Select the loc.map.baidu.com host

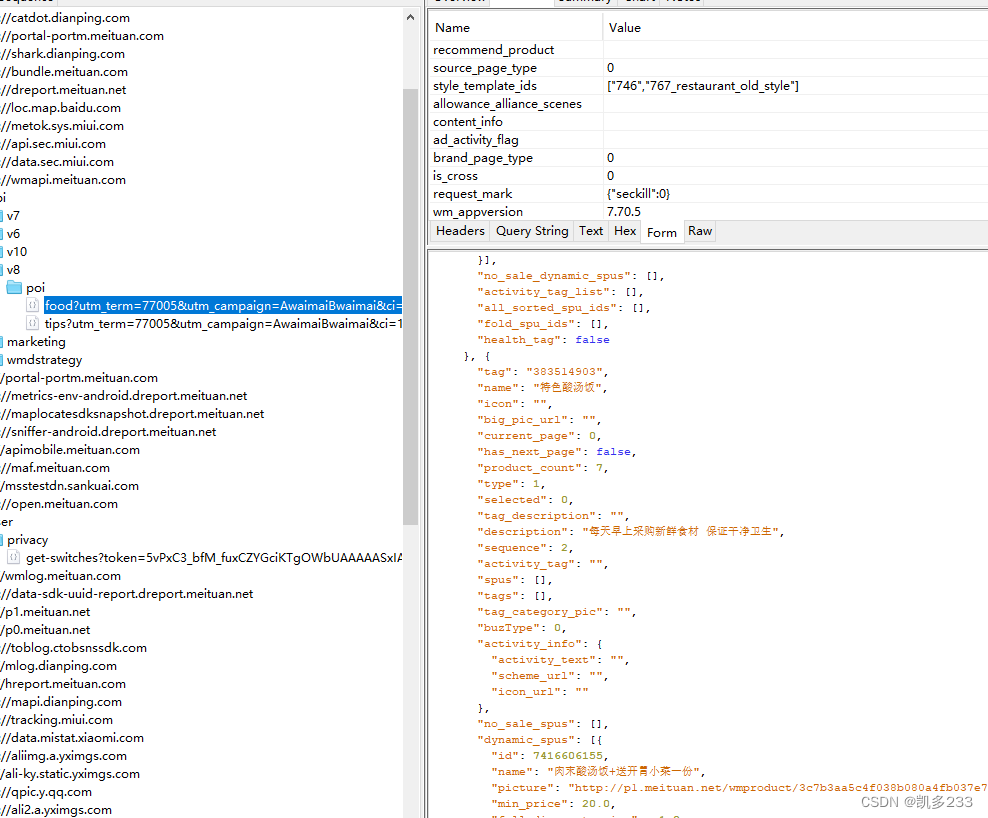coord(60,108)
